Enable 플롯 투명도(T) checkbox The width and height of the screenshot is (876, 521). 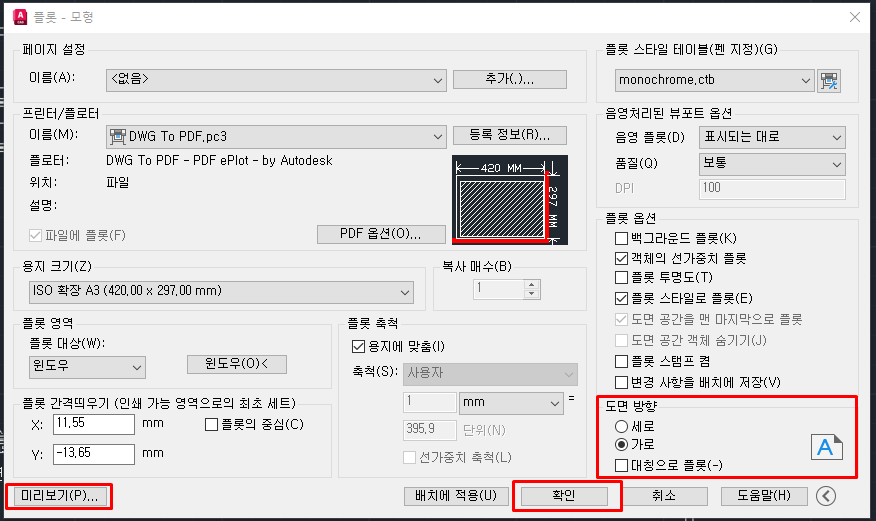(621, 278)
